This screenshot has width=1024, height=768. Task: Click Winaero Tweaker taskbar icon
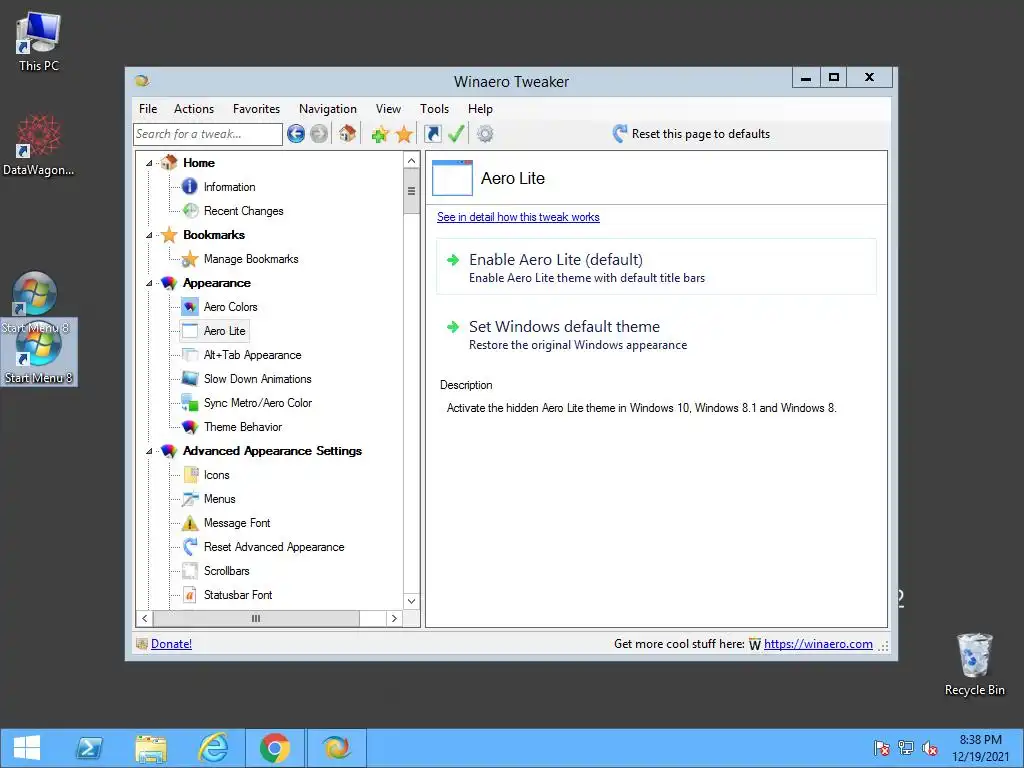click(x=336, y=748)
